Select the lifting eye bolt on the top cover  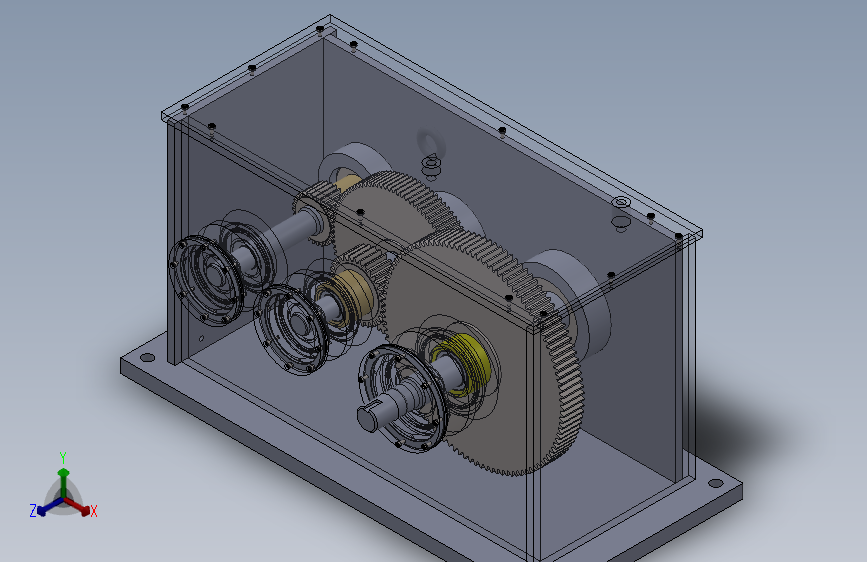pyautogui.click(x=430, y=152)
